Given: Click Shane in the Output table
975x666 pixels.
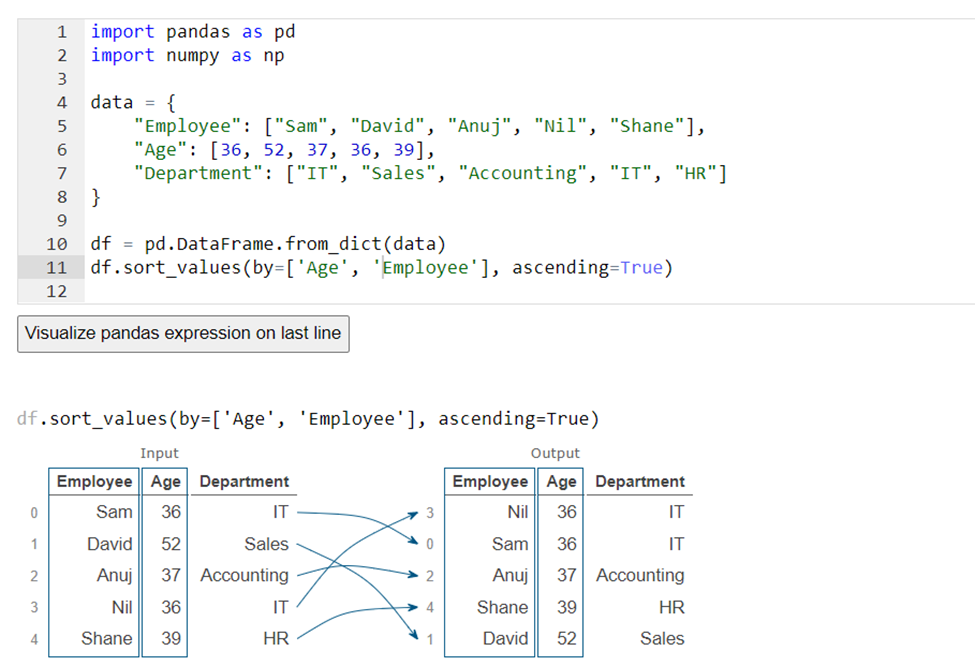Looking at the screenshot, I should [502, 607].
